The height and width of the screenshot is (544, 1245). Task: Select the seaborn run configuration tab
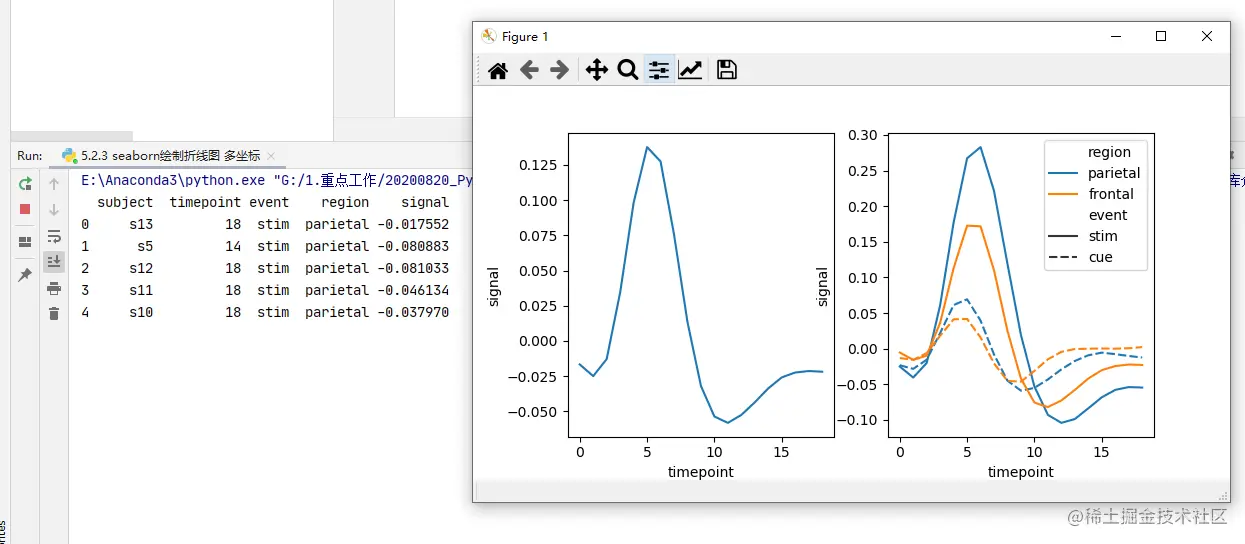pos(170,156)
